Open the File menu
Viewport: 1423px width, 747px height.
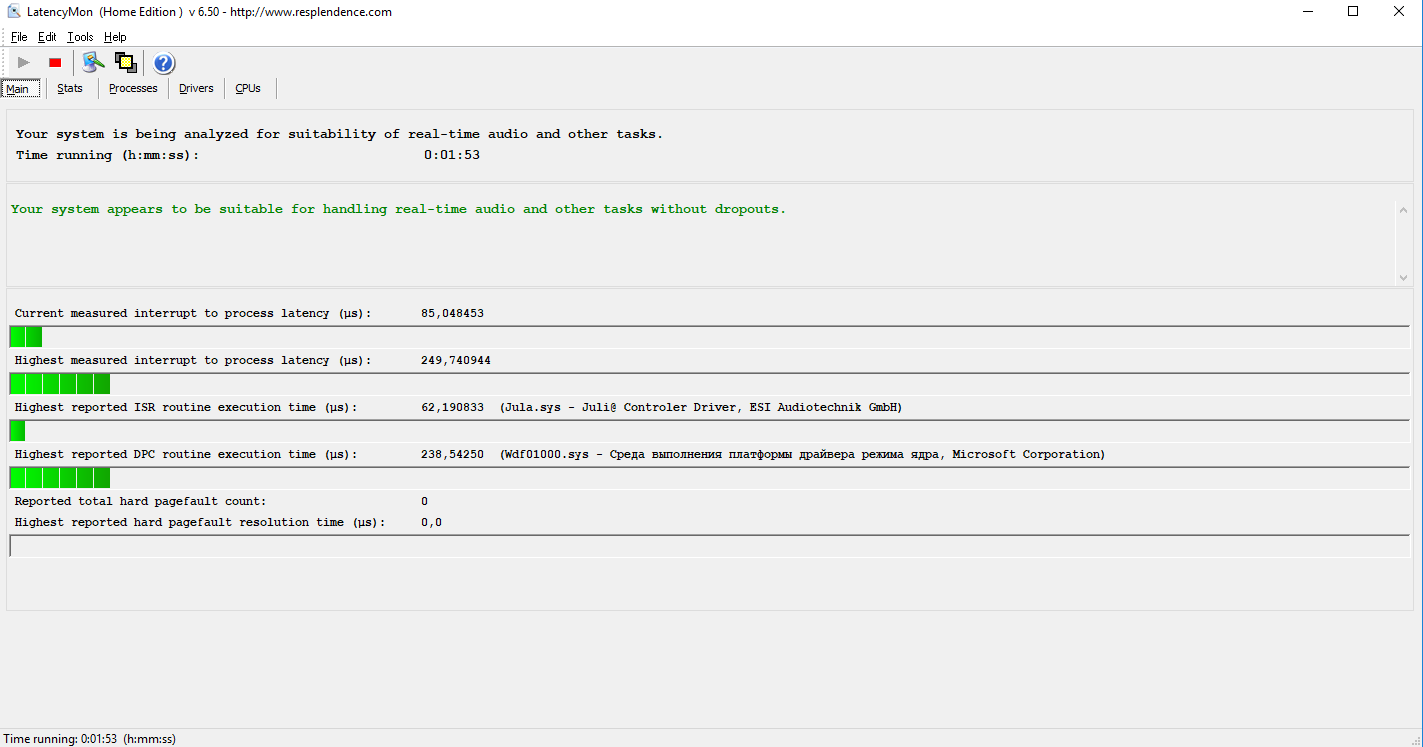19,37
